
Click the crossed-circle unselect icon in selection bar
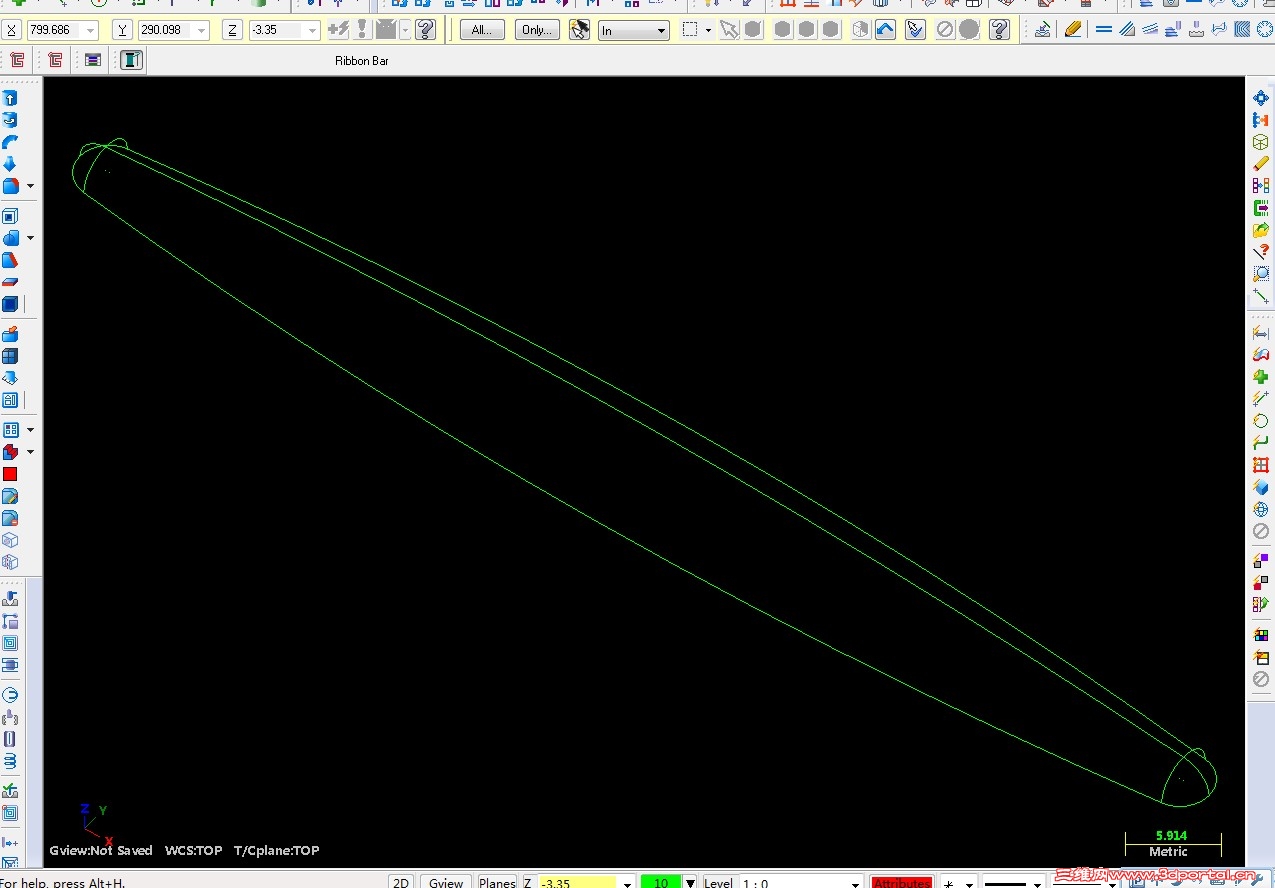945,30
